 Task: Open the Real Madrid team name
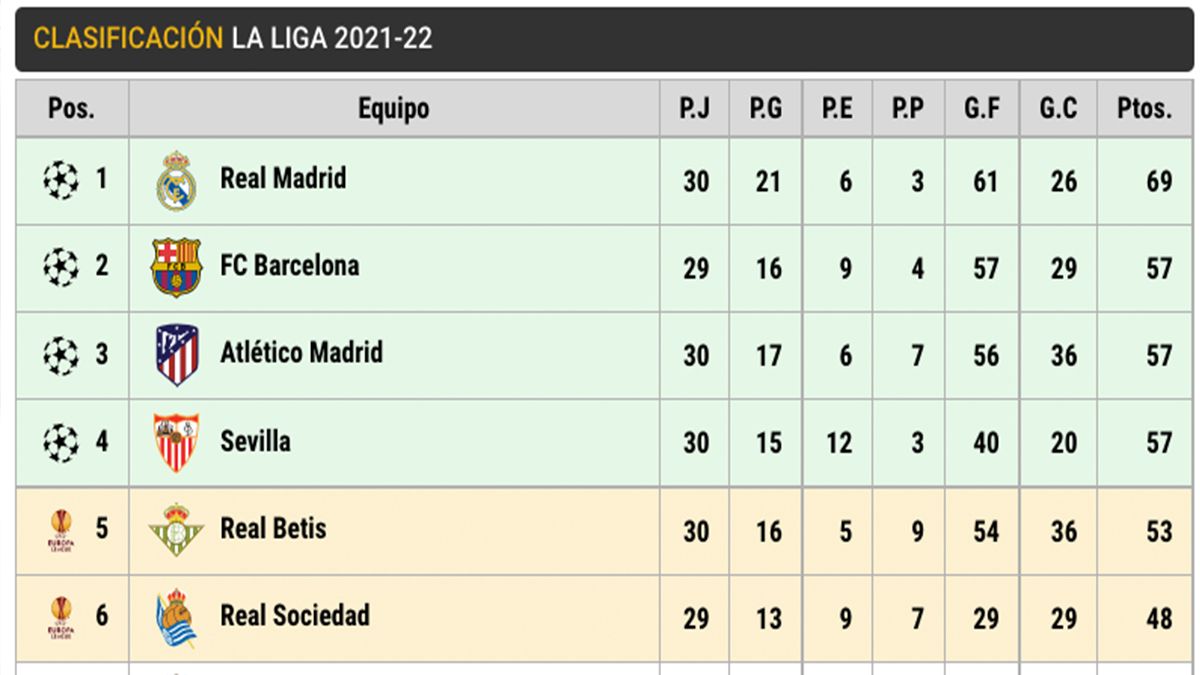click(283, 179)
